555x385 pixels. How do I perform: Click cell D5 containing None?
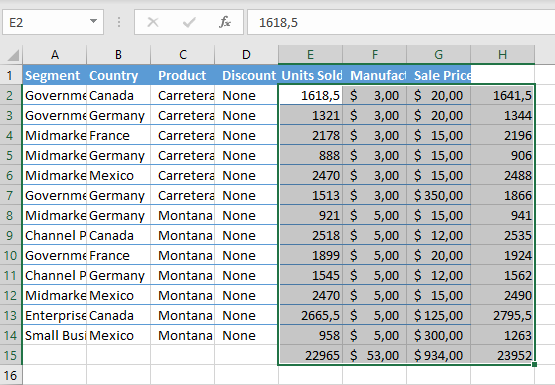[x=246, y=155]
